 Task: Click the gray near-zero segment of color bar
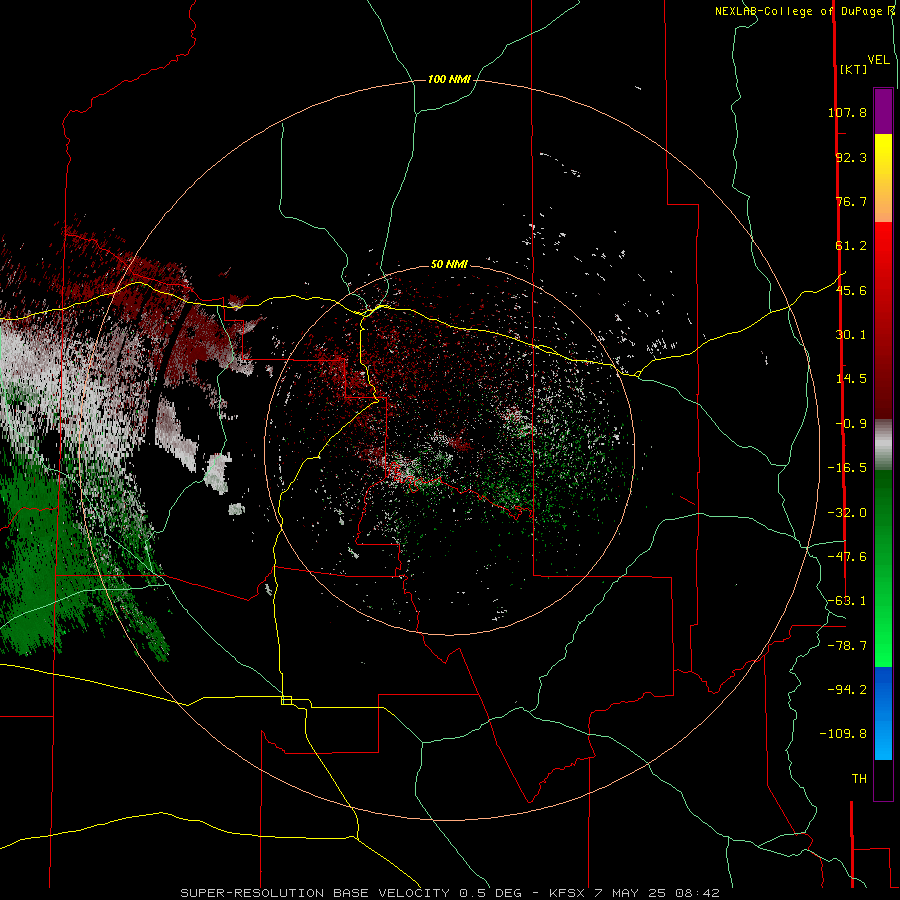pos(883,445)
